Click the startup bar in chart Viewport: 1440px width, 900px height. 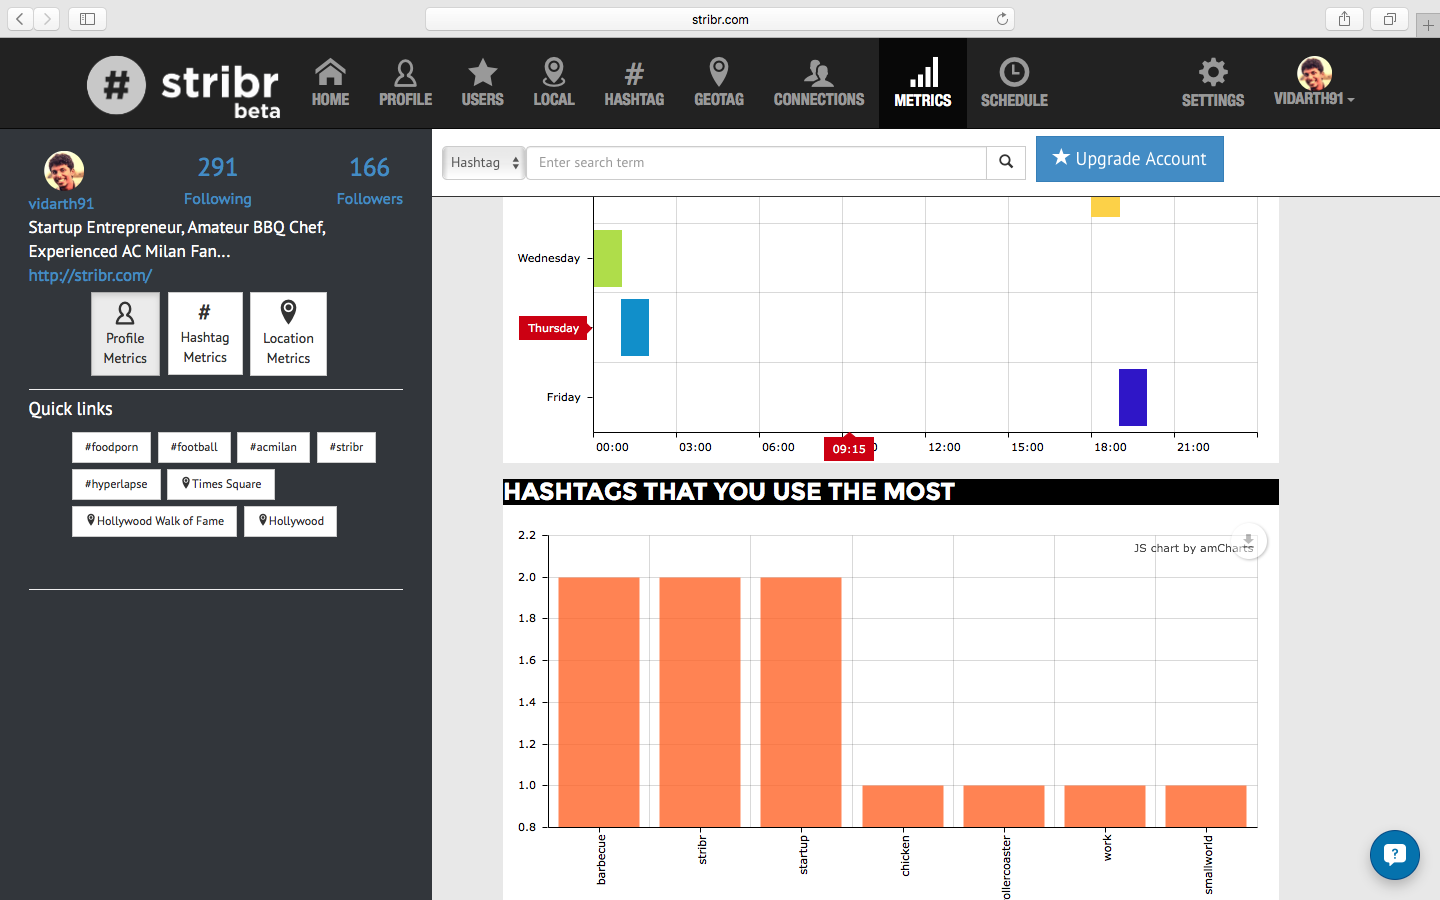coord(801,702)
